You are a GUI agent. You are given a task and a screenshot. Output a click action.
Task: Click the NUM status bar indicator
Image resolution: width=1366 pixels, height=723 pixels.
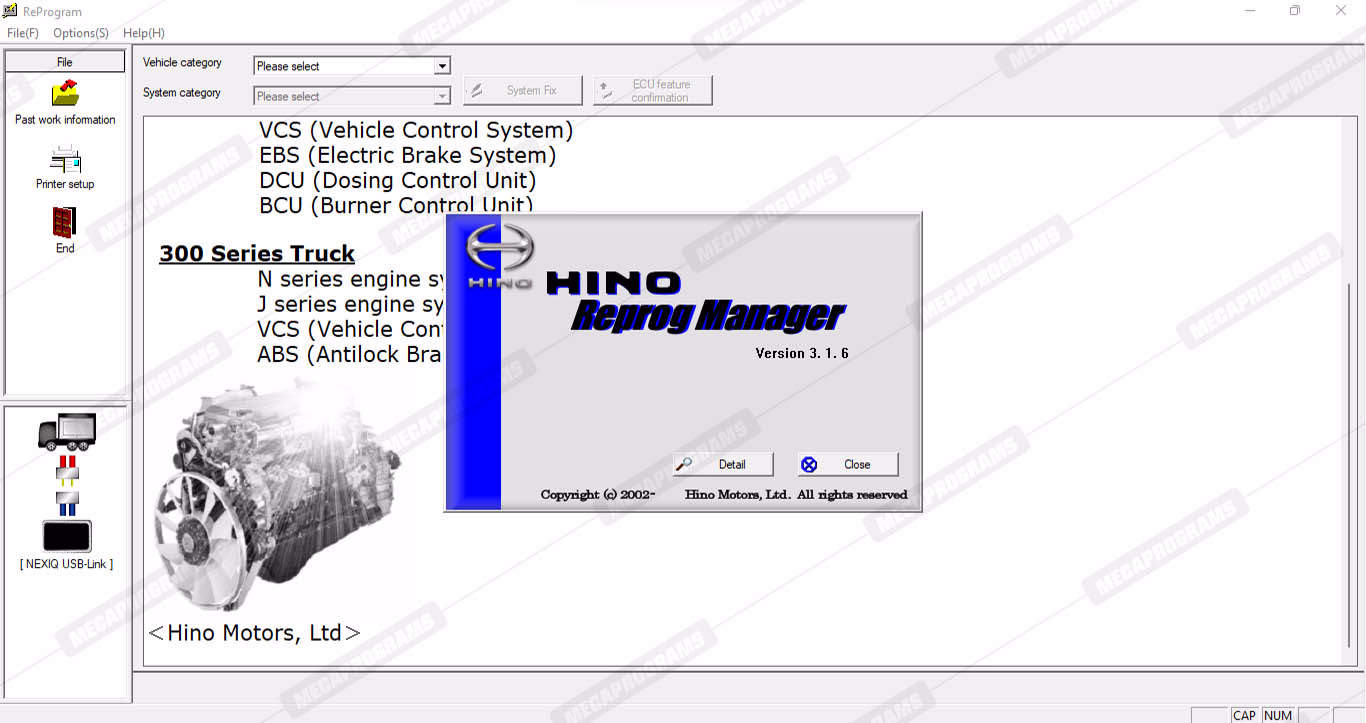point(1278,715)
